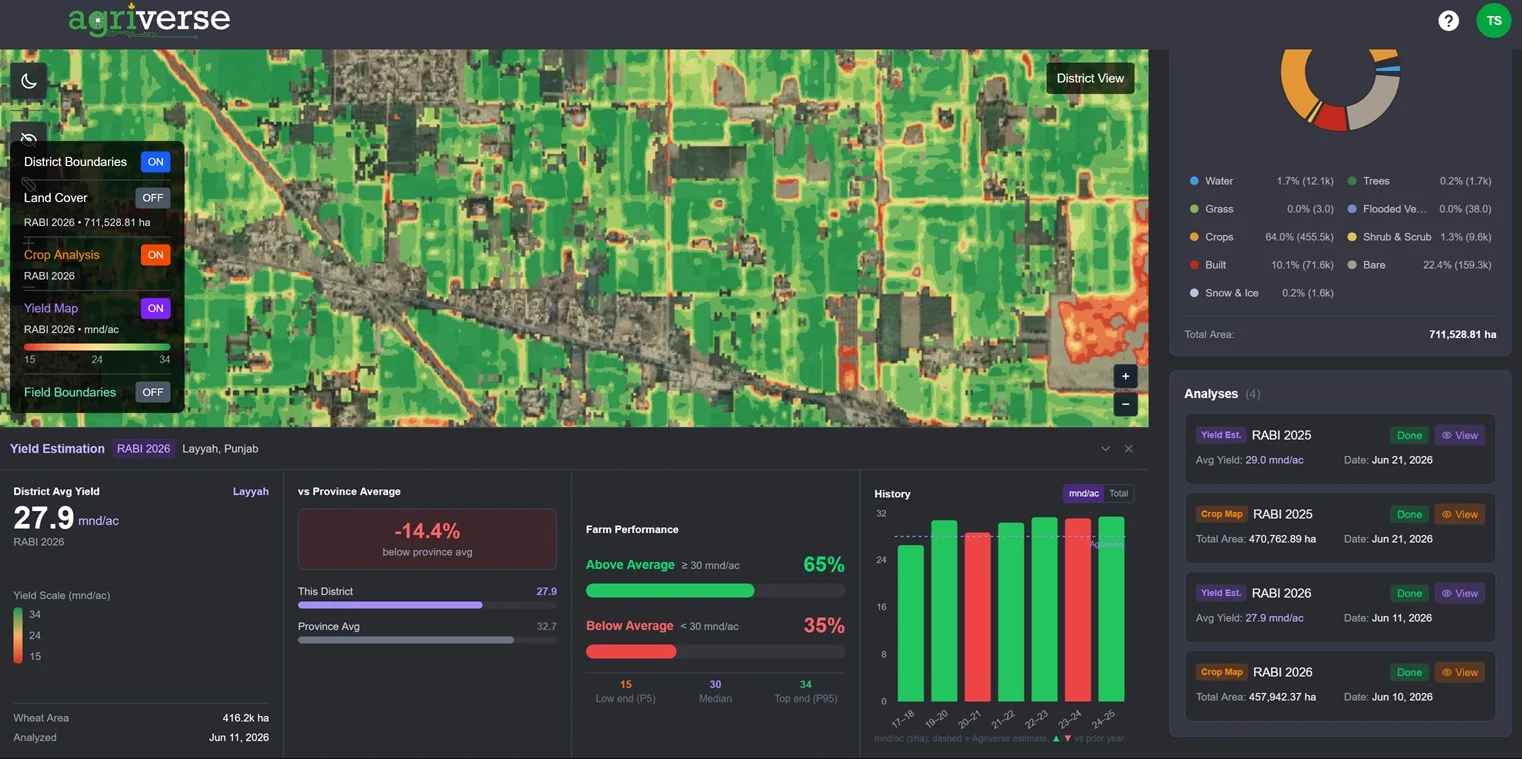Turn off Crop Analysis toggle

(155, 255)
